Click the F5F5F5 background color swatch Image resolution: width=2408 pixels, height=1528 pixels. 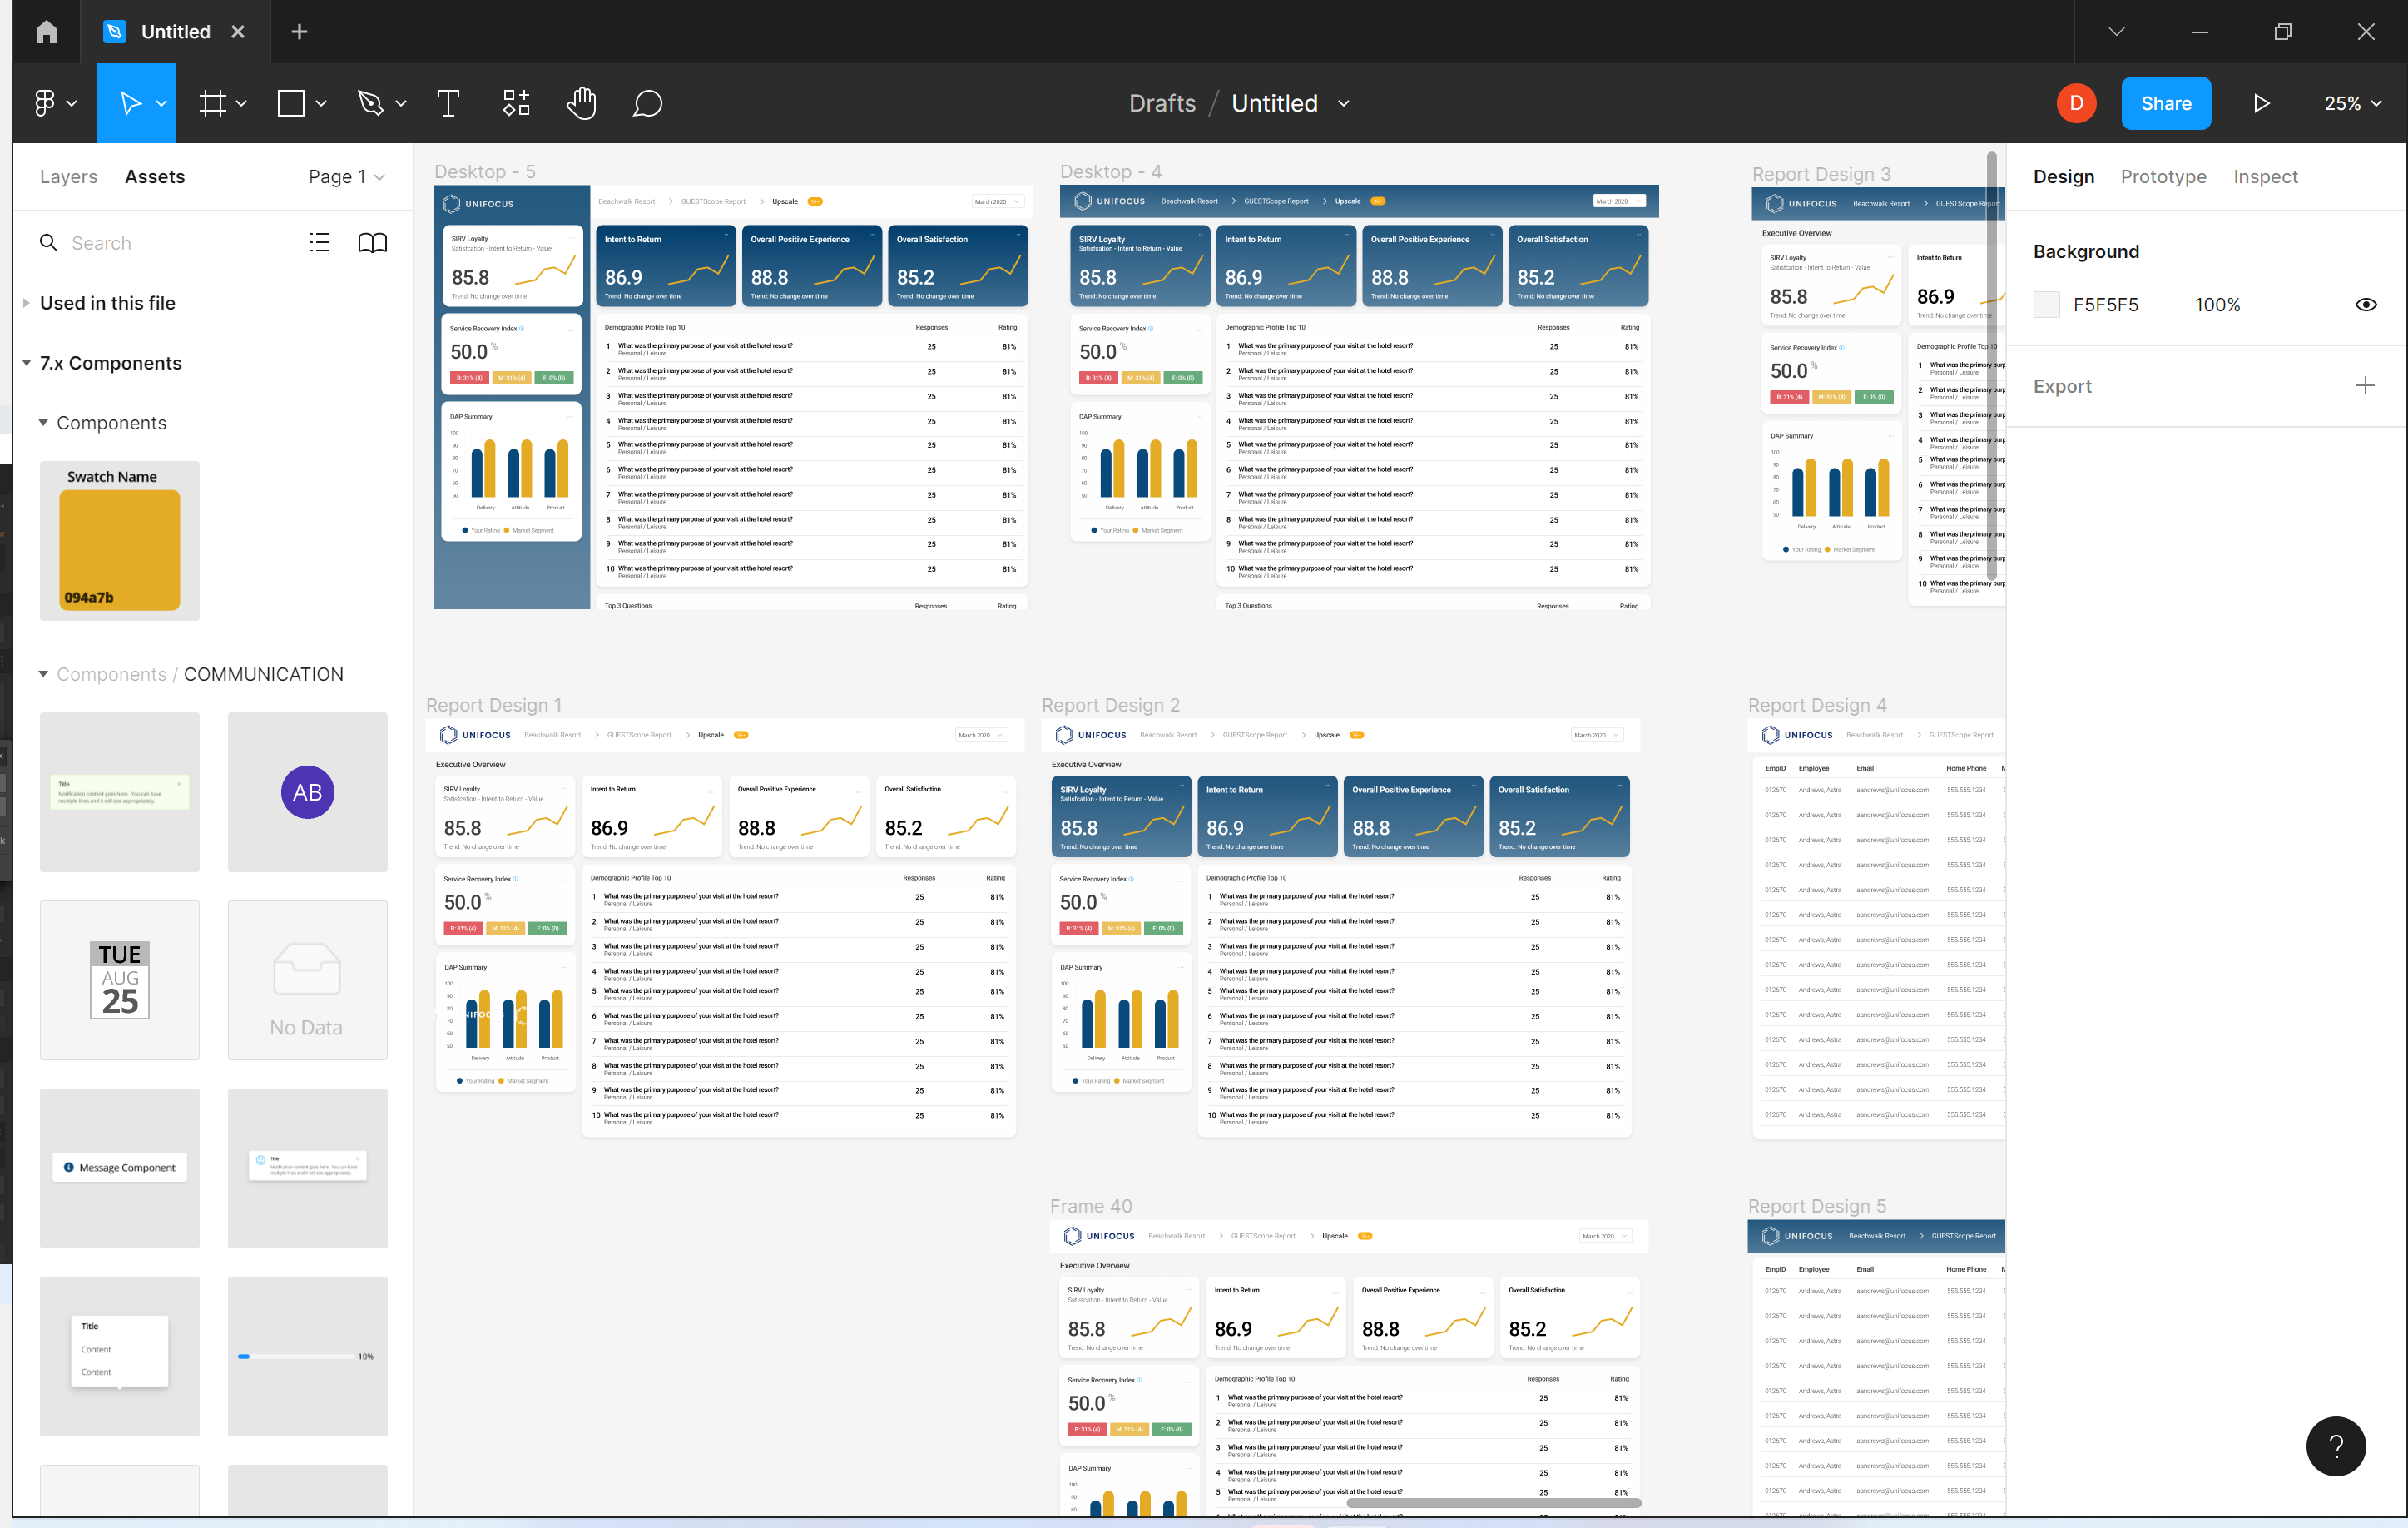[x=2046, y=305]
